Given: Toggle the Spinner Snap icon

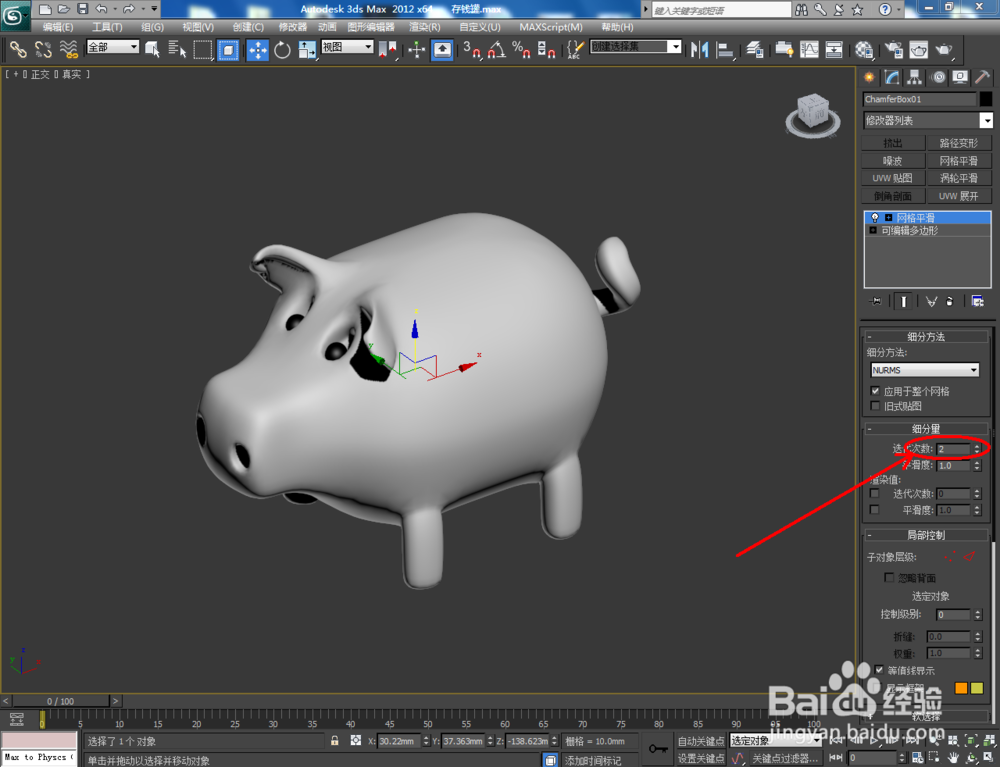Looking at the screenshot, I should [x=546, y=49].
